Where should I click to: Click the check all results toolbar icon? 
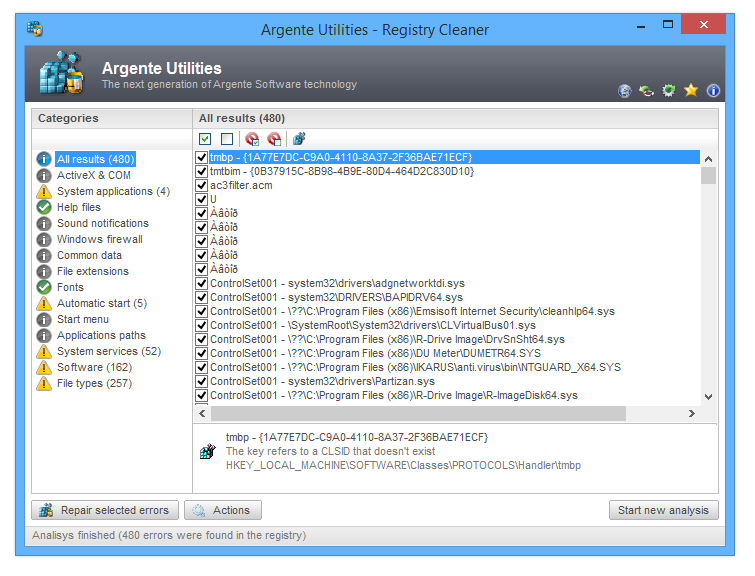205,139
